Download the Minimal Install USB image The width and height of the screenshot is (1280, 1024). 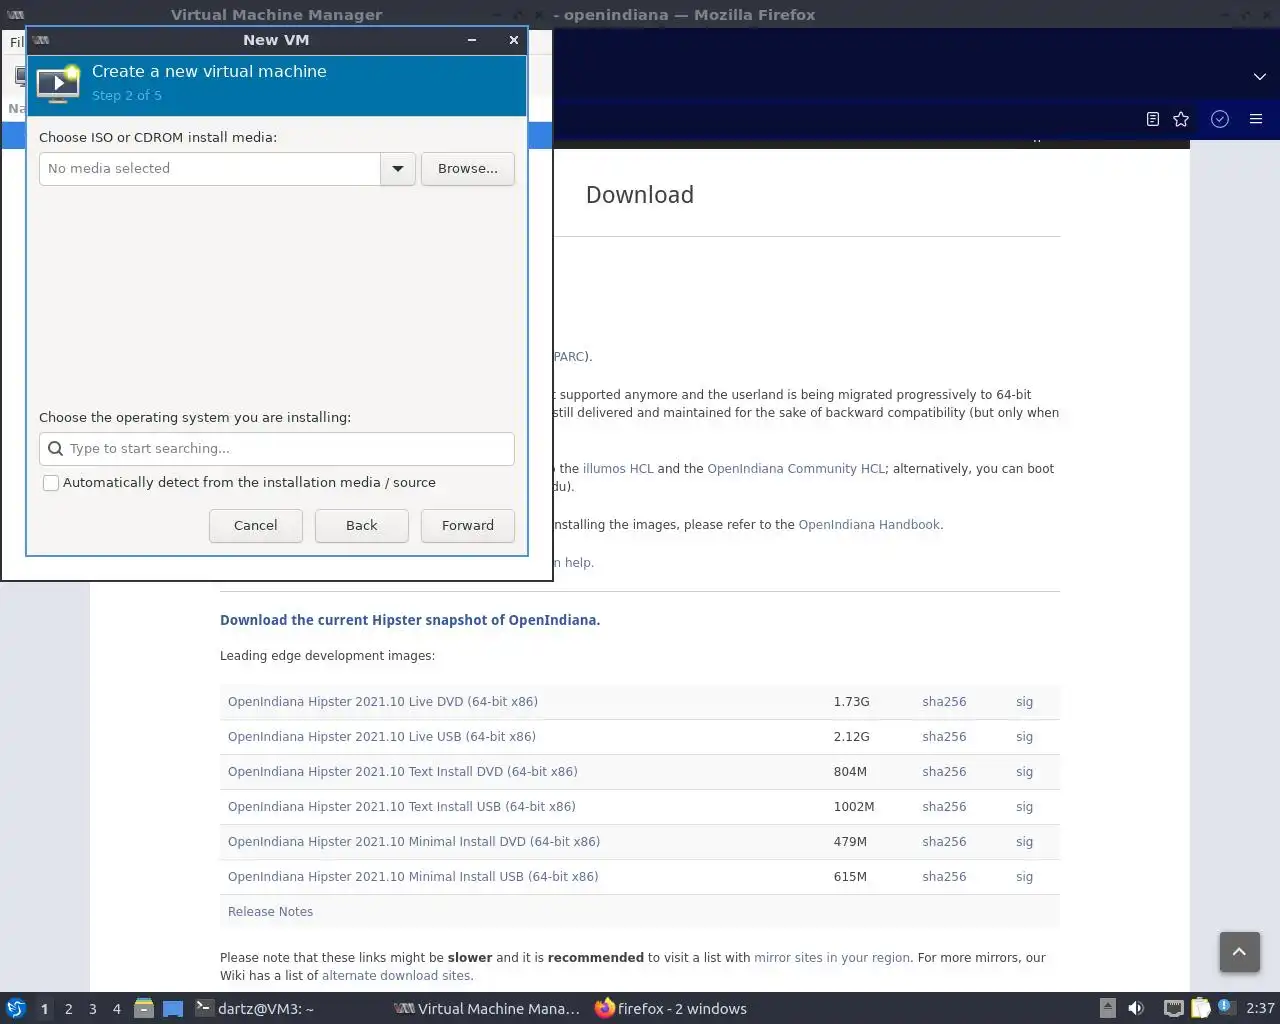point(413,877)
